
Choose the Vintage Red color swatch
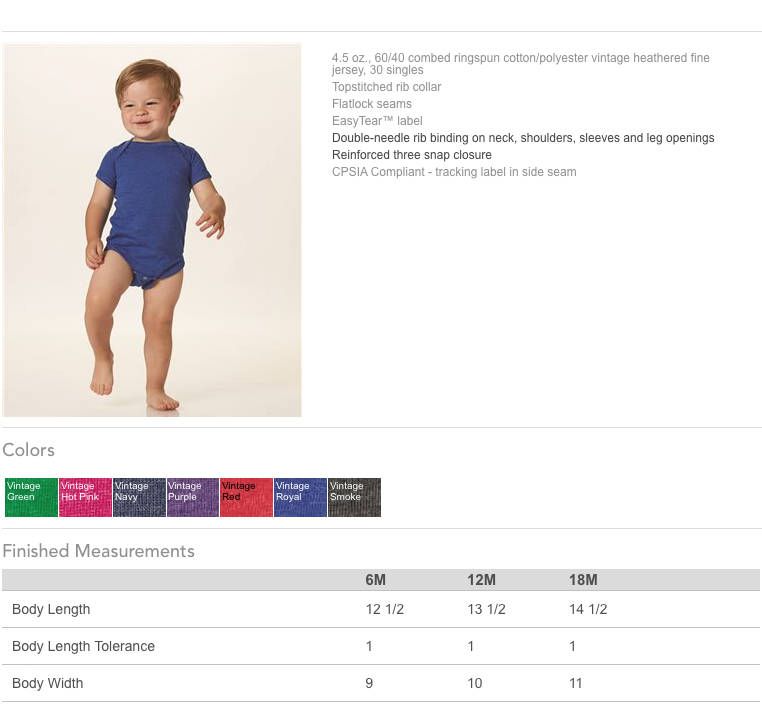point(246,497)
